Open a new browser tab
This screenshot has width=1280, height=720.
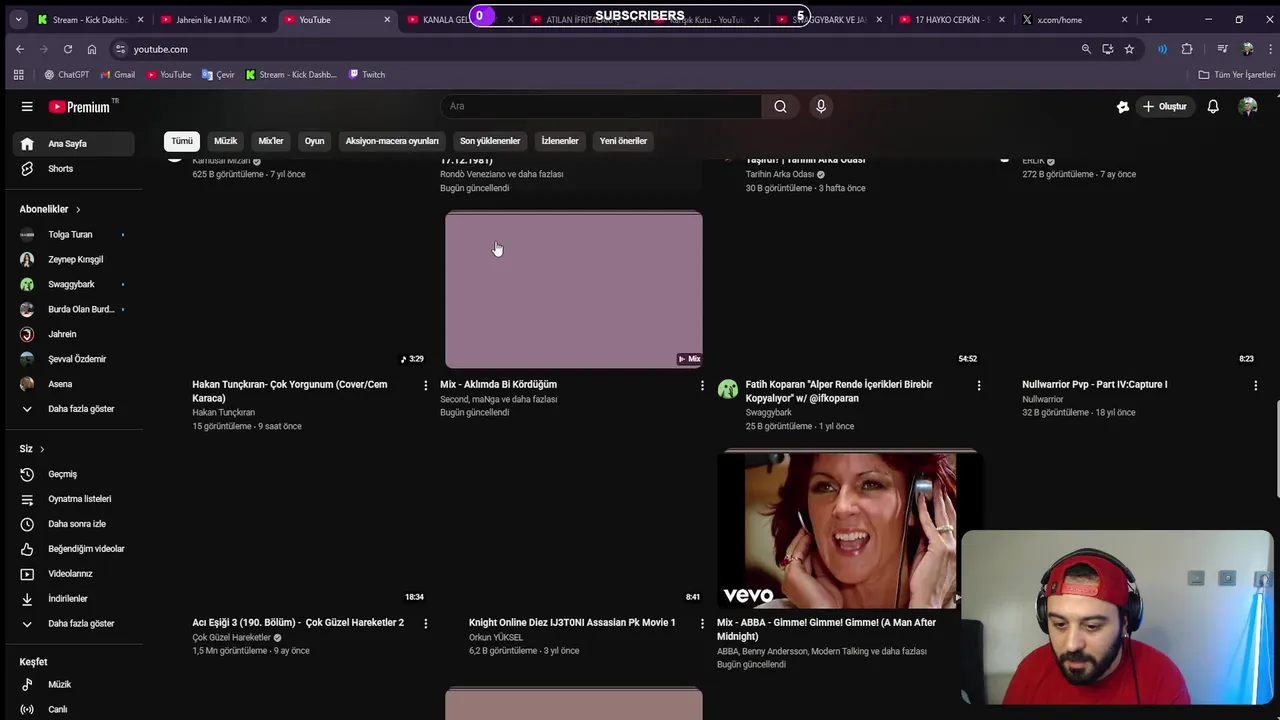coord(1148,19)
